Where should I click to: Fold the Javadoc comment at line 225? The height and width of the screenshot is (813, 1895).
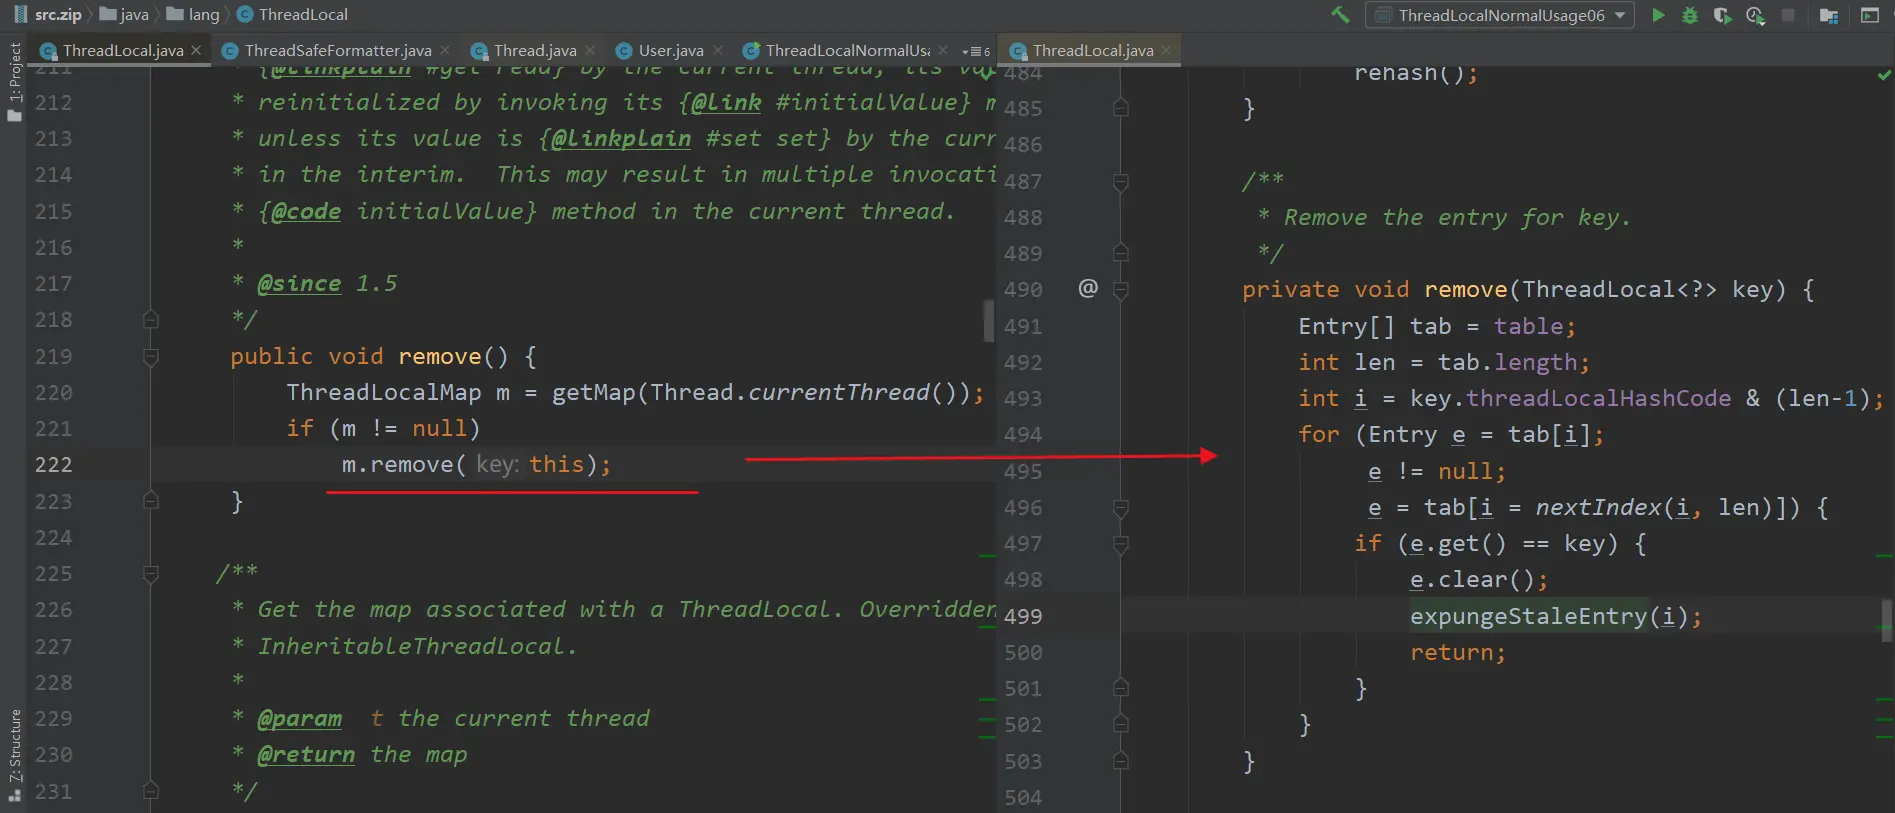pyautogui.click(x=151, y=573)
